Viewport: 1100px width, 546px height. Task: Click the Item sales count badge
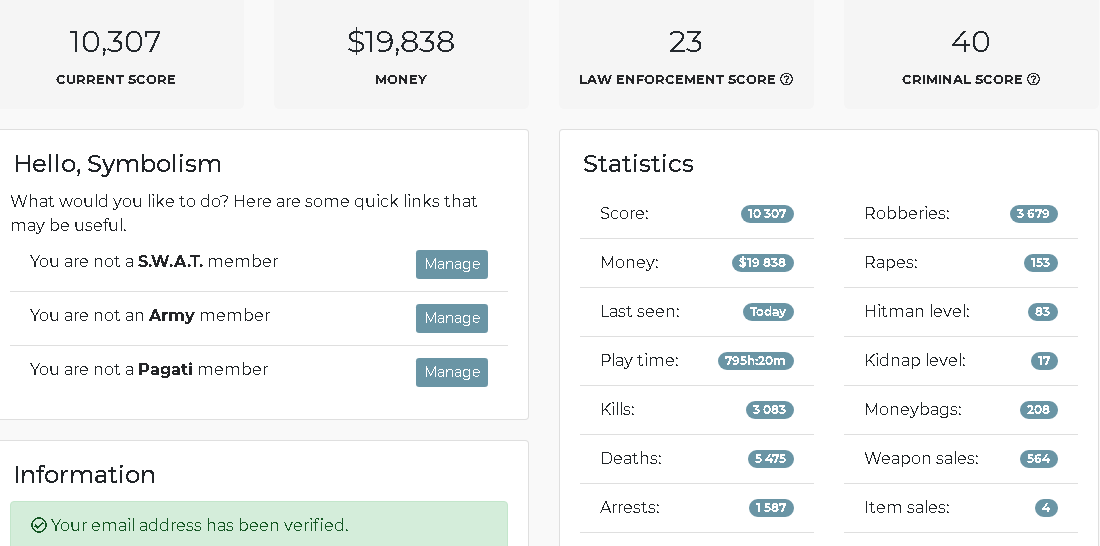(x=1046, y=507)
